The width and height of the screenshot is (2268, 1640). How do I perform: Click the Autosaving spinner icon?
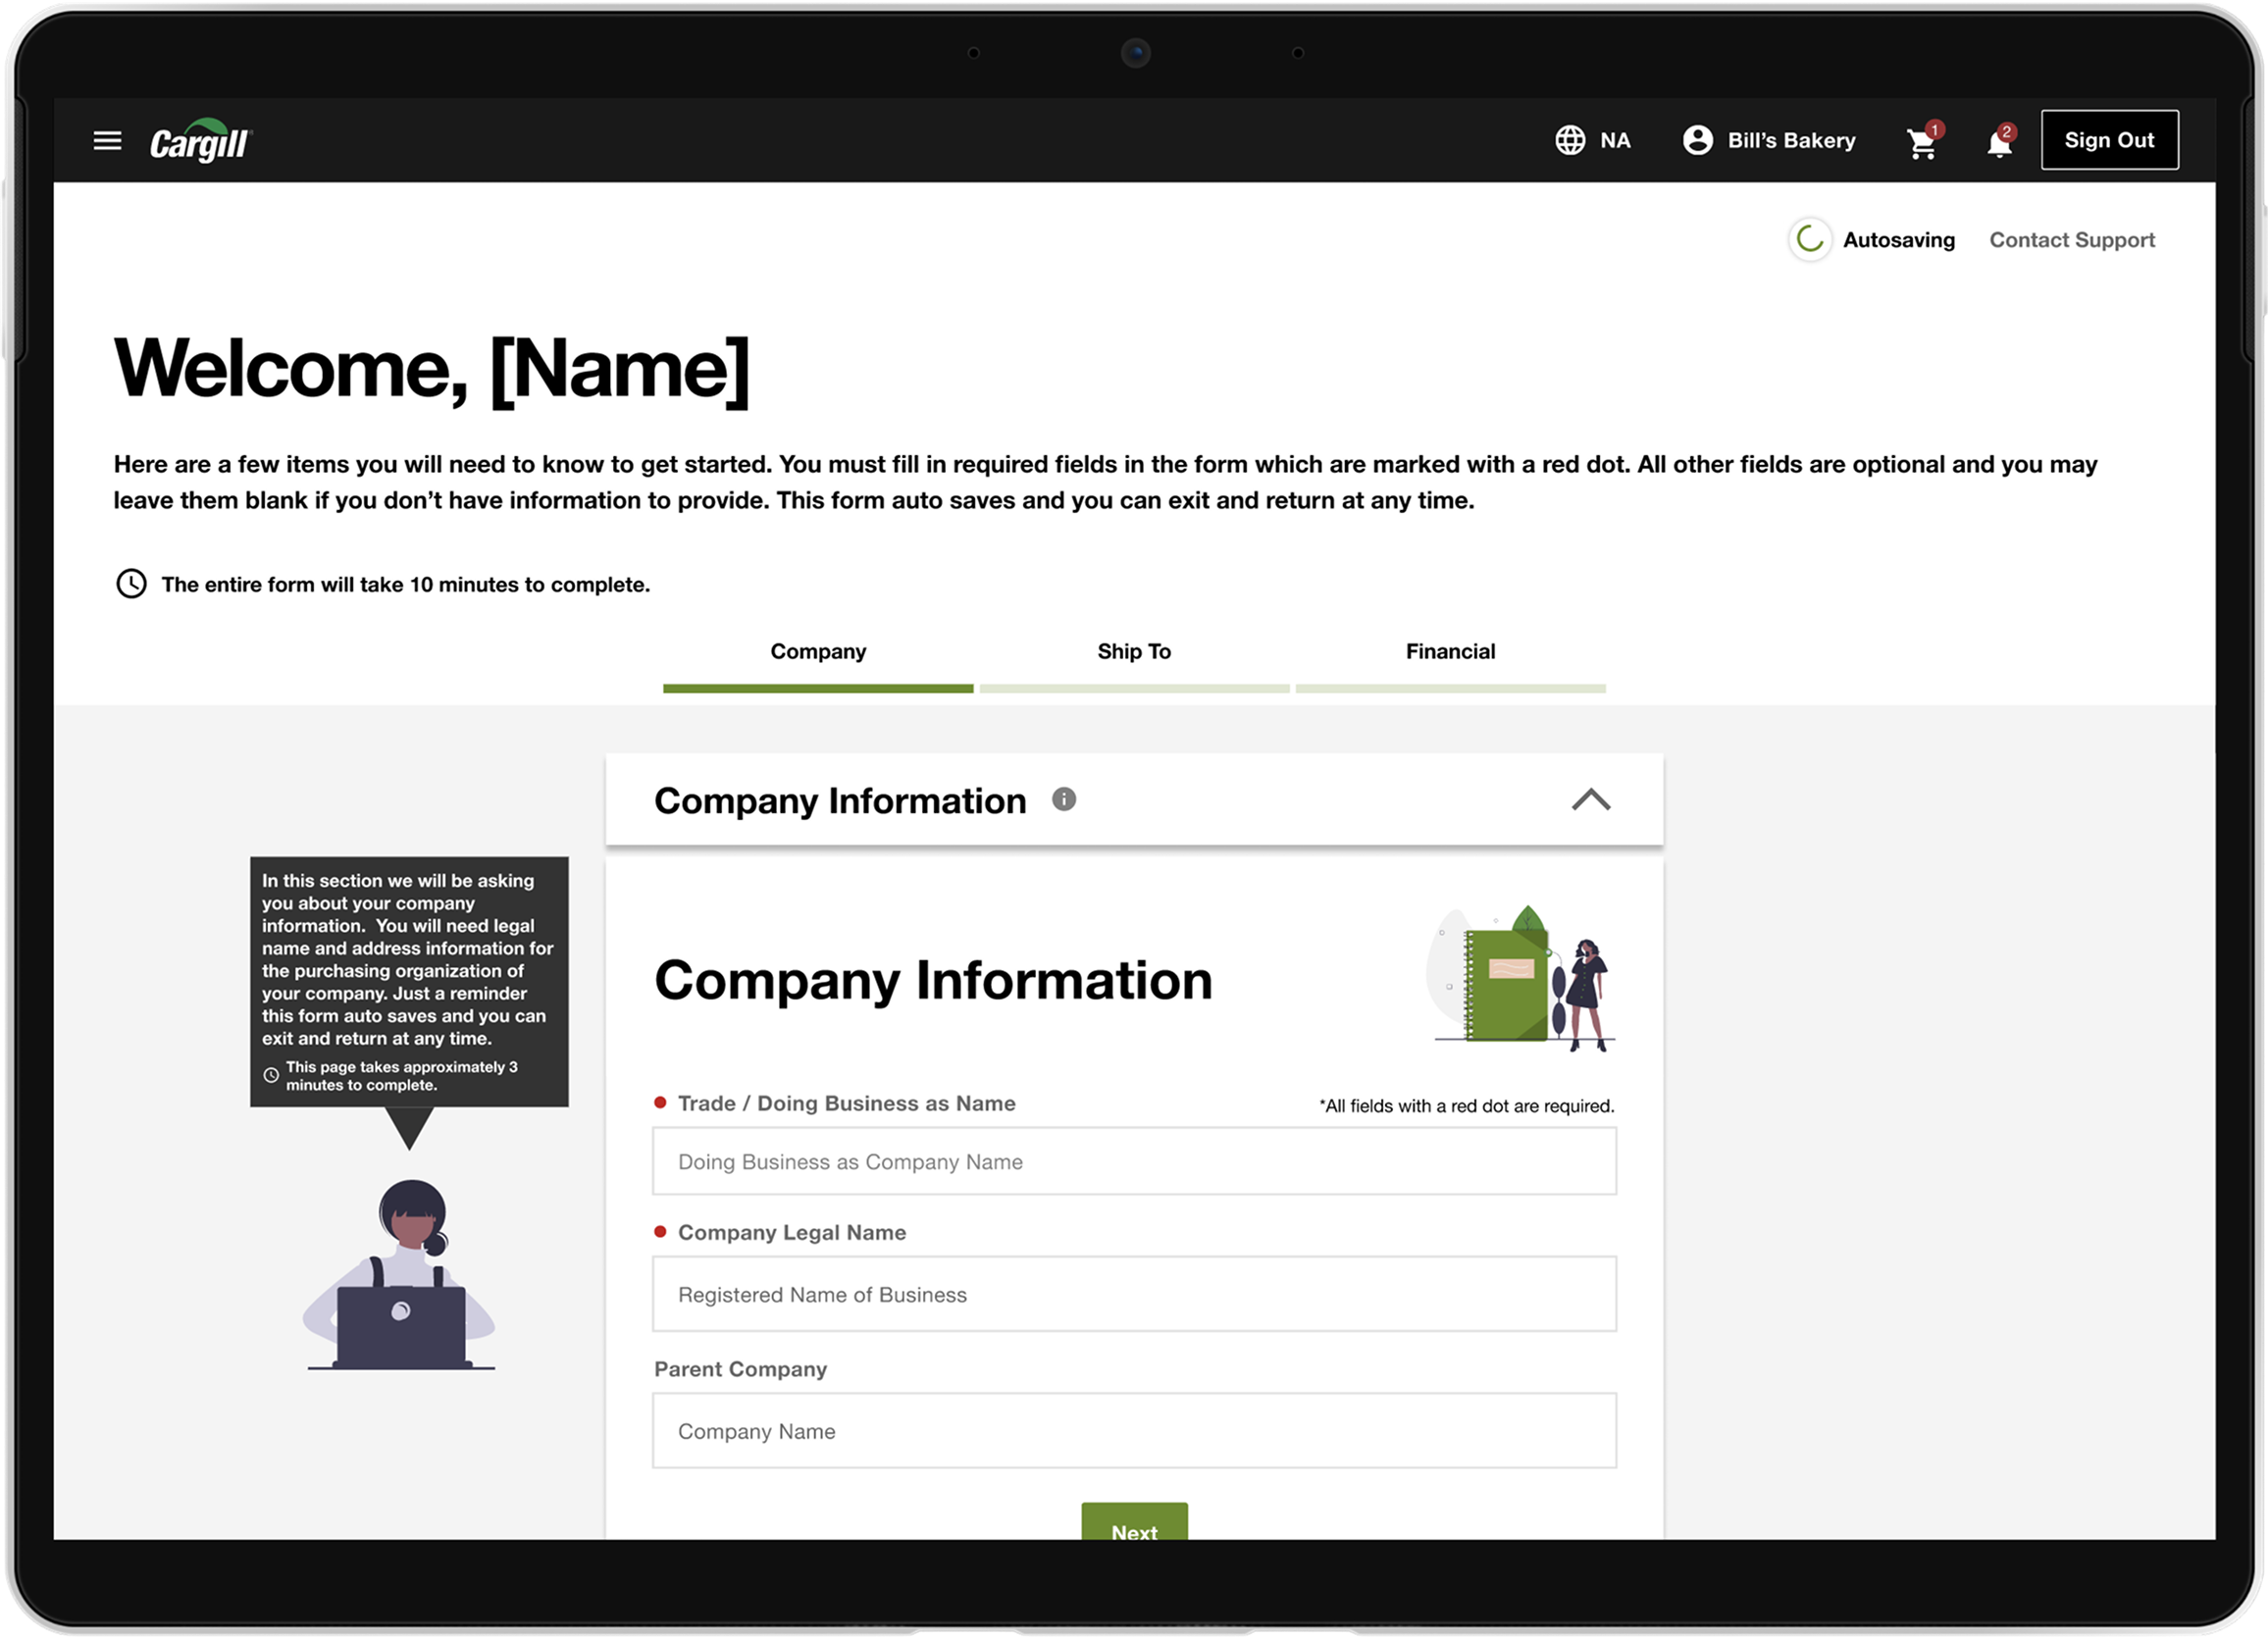(1810, 239)
